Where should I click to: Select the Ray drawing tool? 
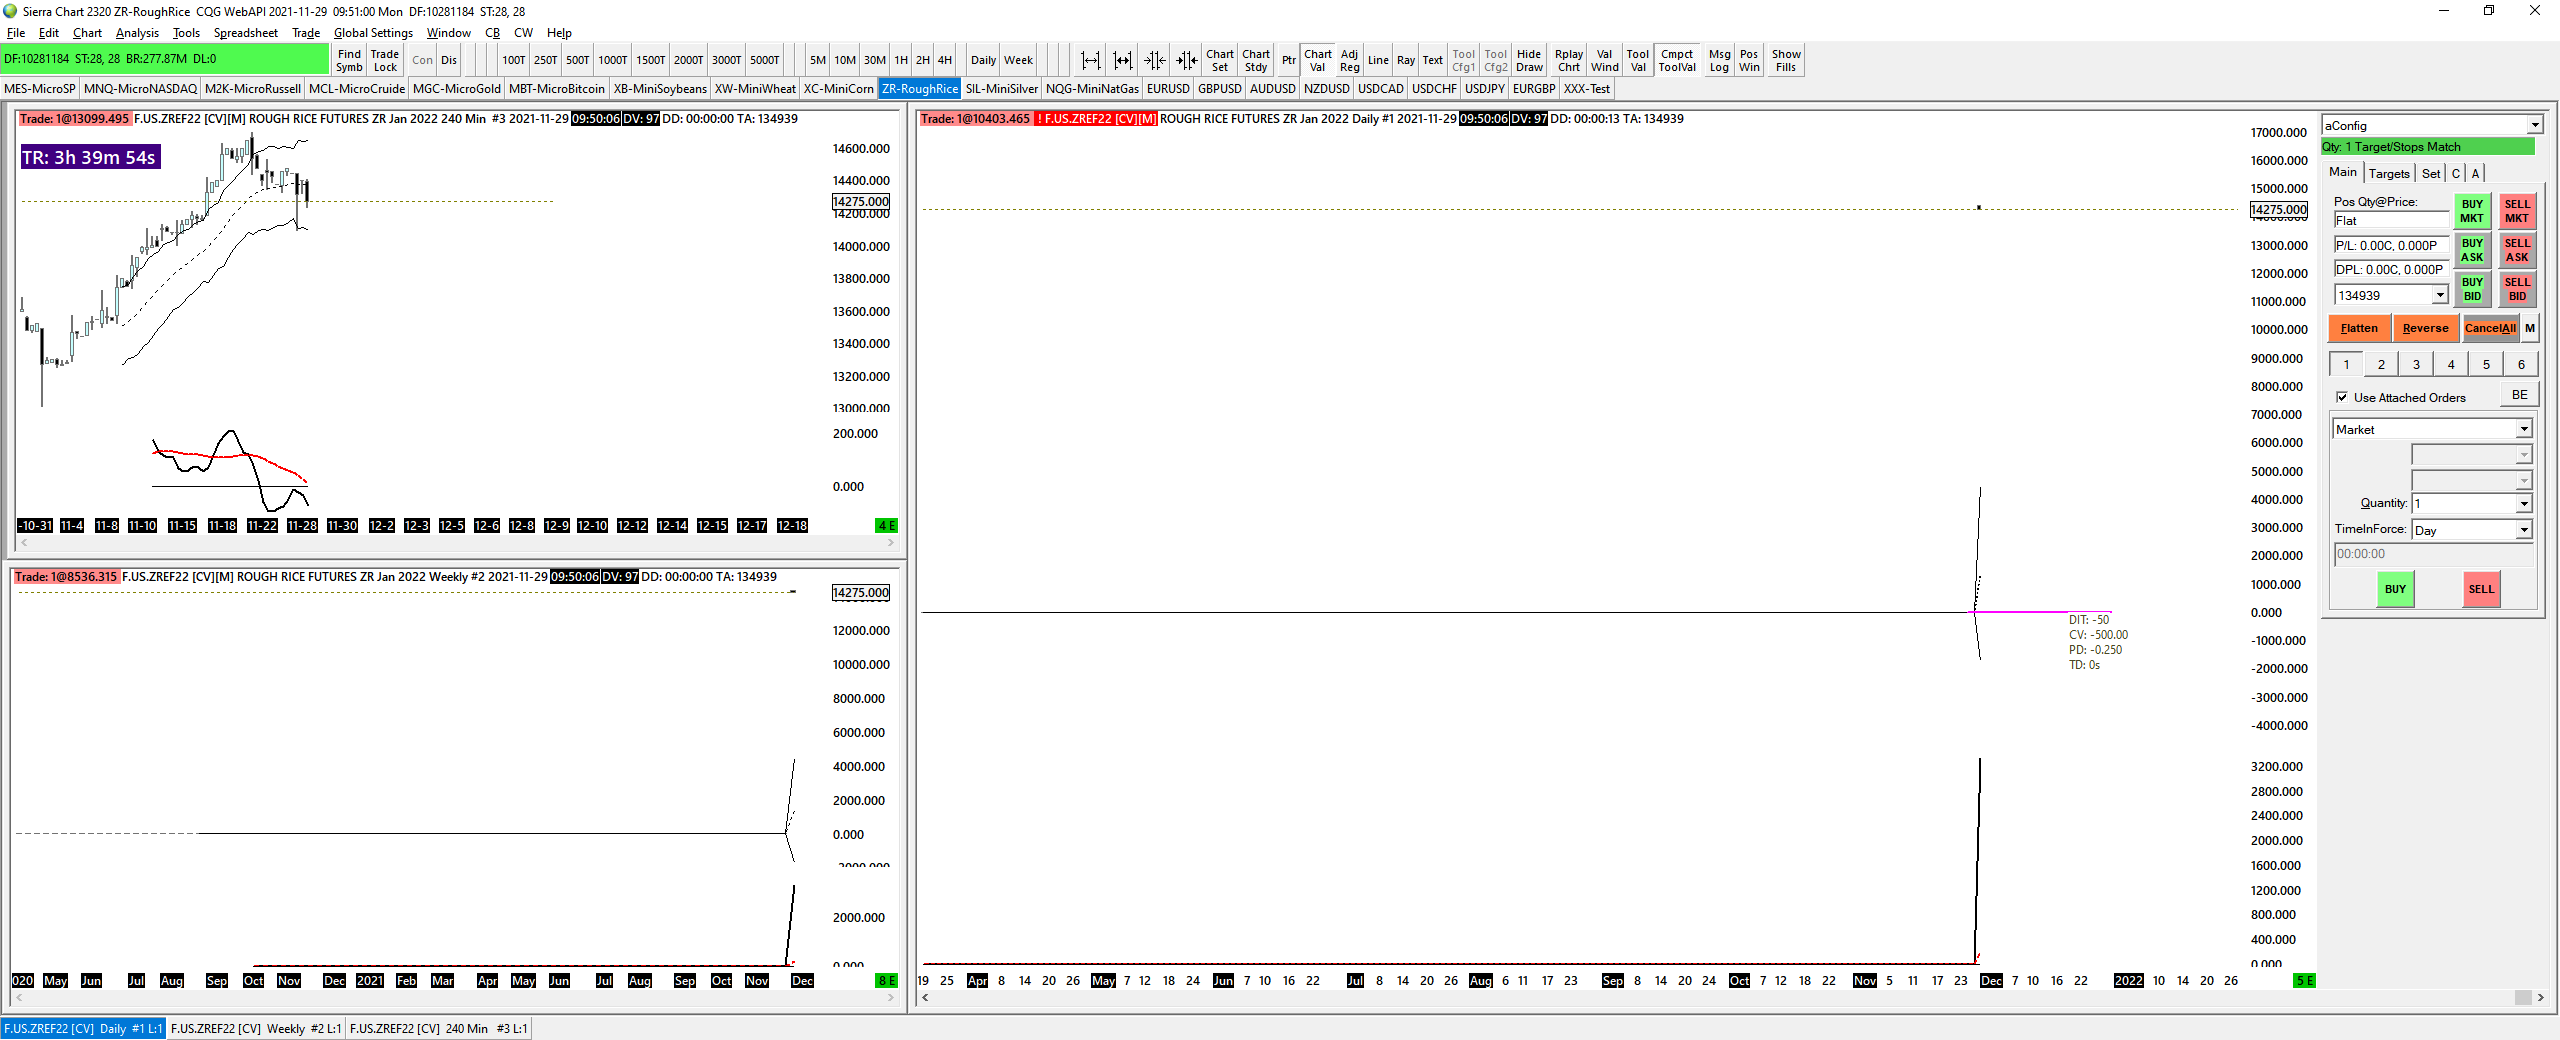[x=1406, y=61]
